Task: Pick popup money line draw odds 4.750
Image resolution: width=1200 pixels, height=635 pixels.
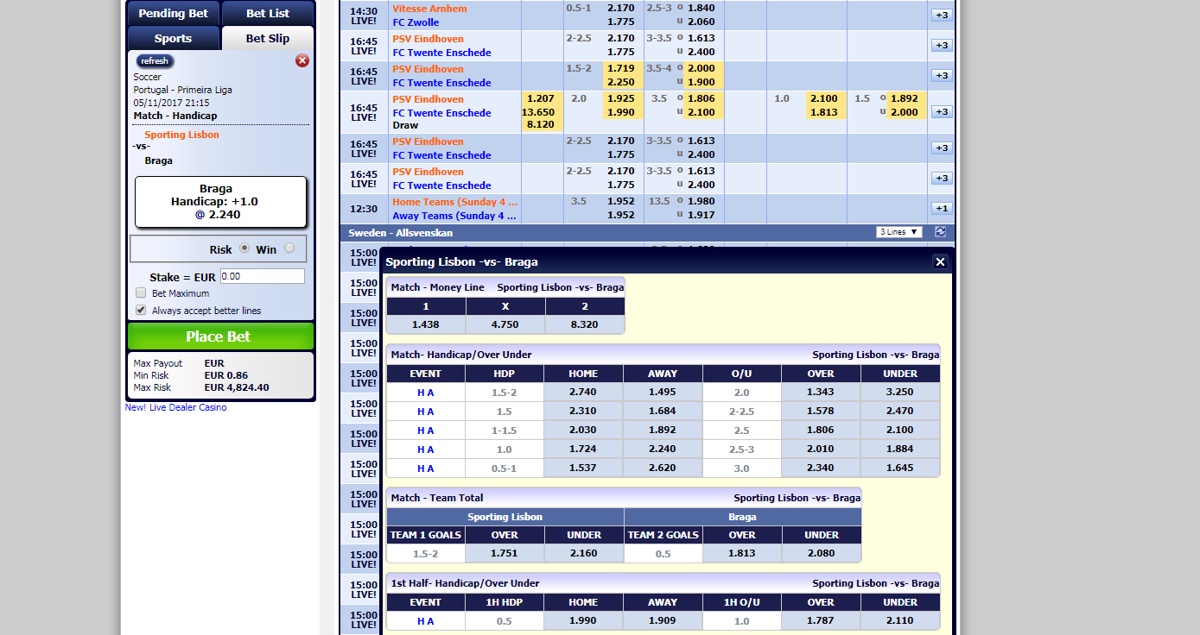Action: tap(505, 325)
